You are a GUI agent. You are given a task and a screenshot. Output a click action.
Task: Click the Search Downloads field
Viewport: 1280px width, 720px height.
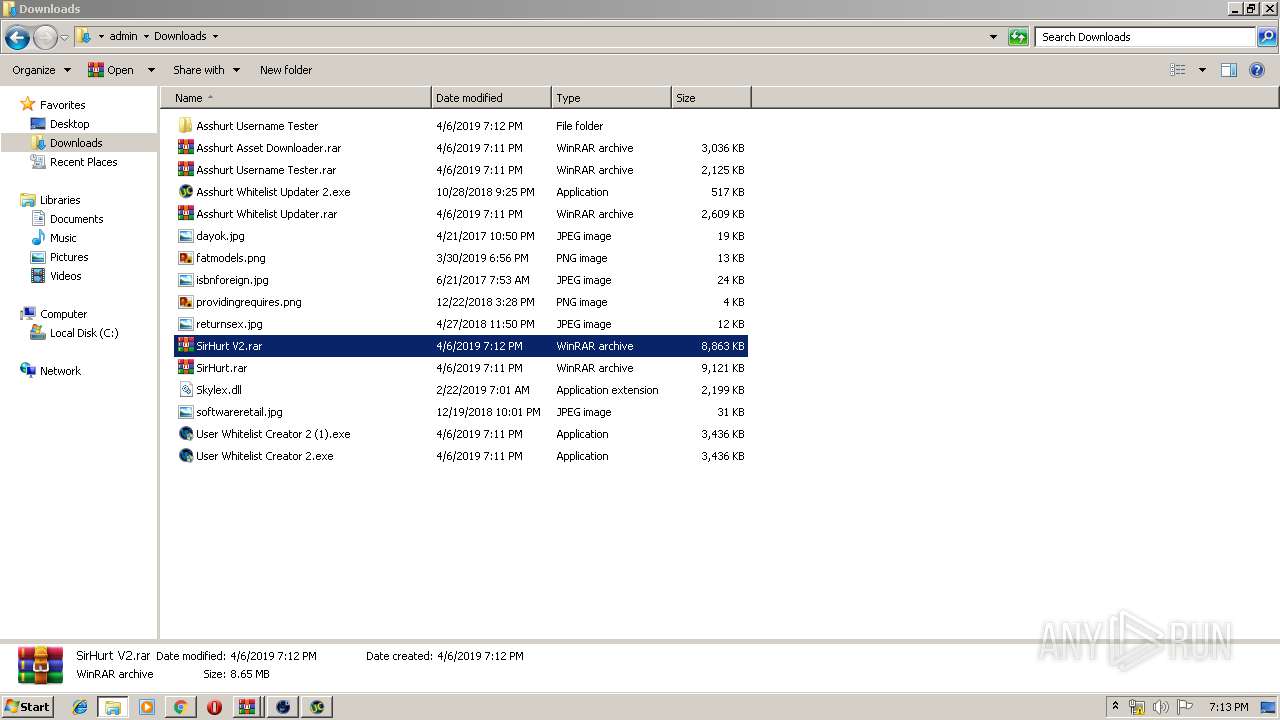[1145, 37]
